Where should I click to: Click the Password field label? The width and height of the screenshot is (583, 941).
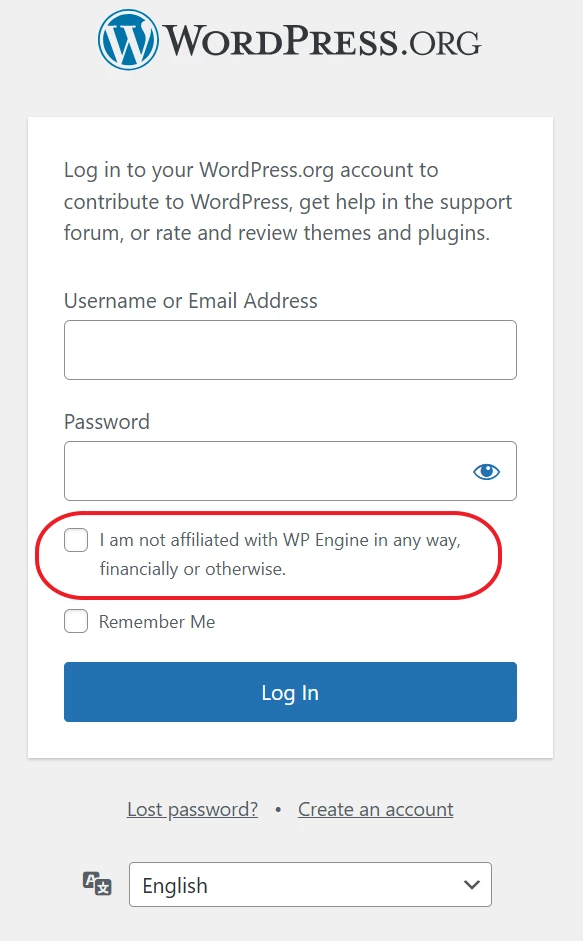point(105,421)
